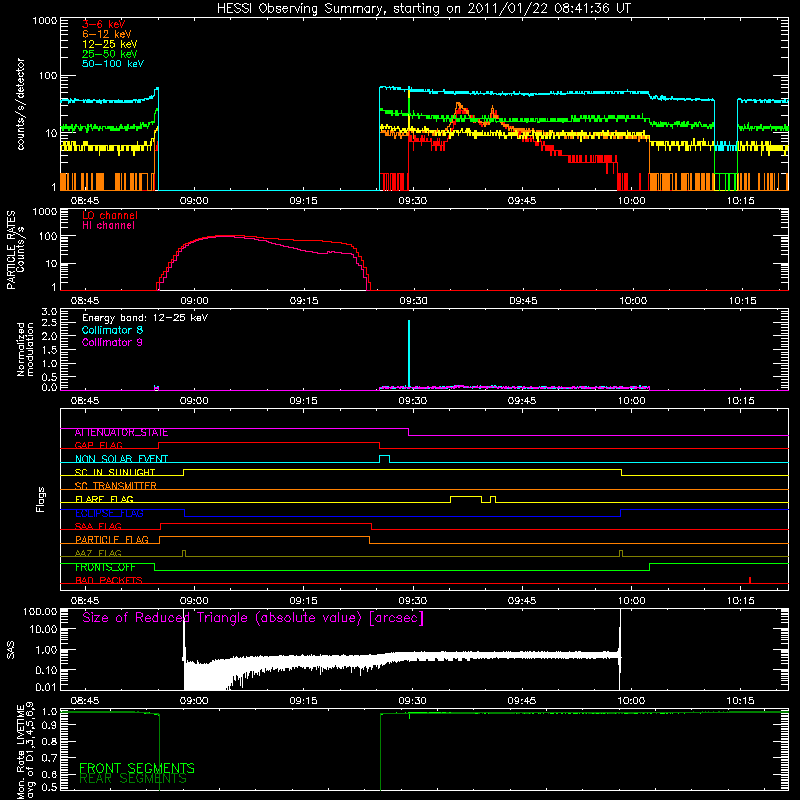
Task: Click the 'Energy band: 12-25 keV' label
Action: point(145,318)
